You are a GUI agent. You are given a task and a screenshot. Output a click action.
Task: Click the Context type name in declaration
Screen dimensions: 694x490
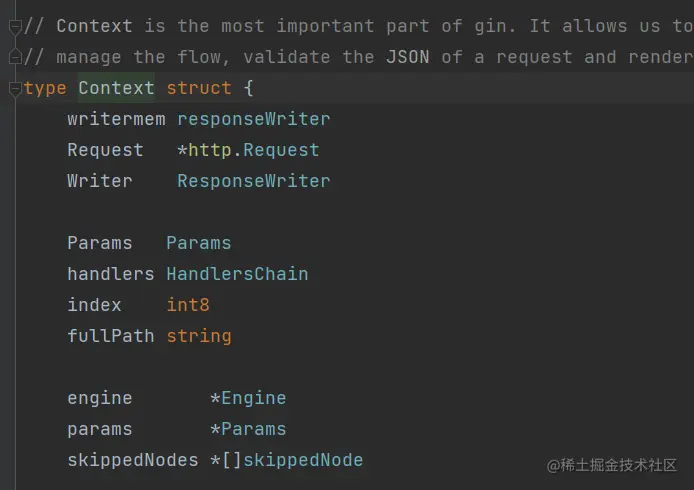pos(116,88)
